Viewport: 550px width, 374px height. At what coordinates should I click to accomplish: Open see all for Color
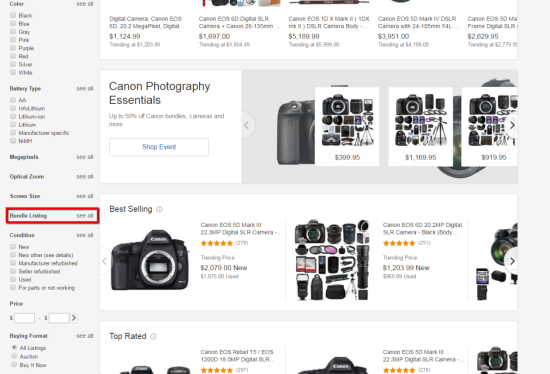click(x=85, y=4)
